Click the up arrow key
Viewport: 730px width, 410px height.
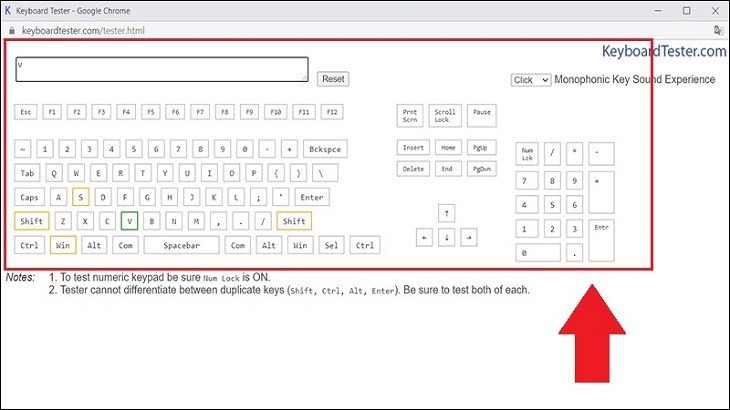(446, 213)
